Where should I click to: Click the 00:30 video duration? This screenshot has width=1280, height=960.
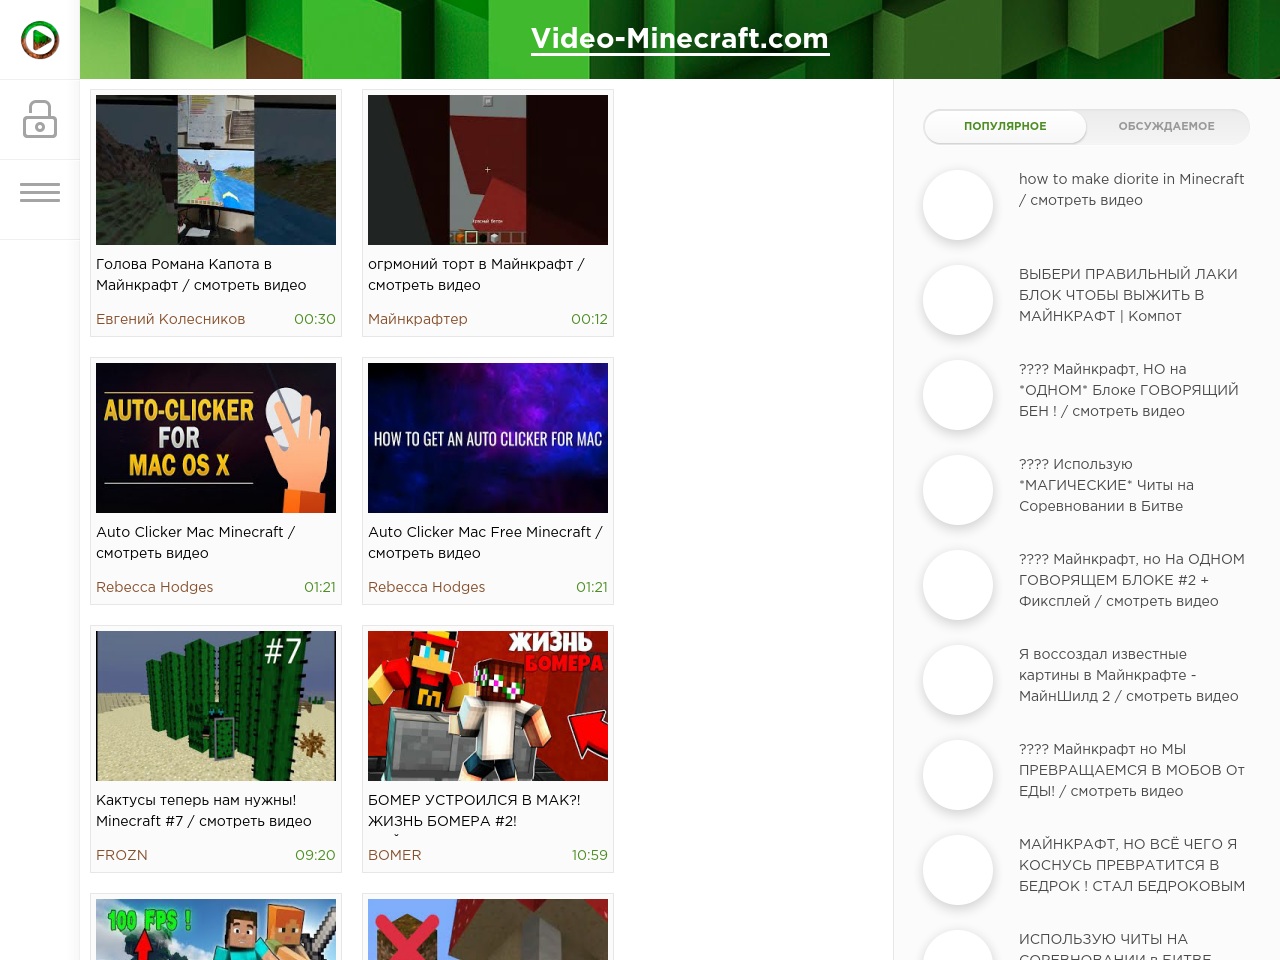tap(315, 319)
